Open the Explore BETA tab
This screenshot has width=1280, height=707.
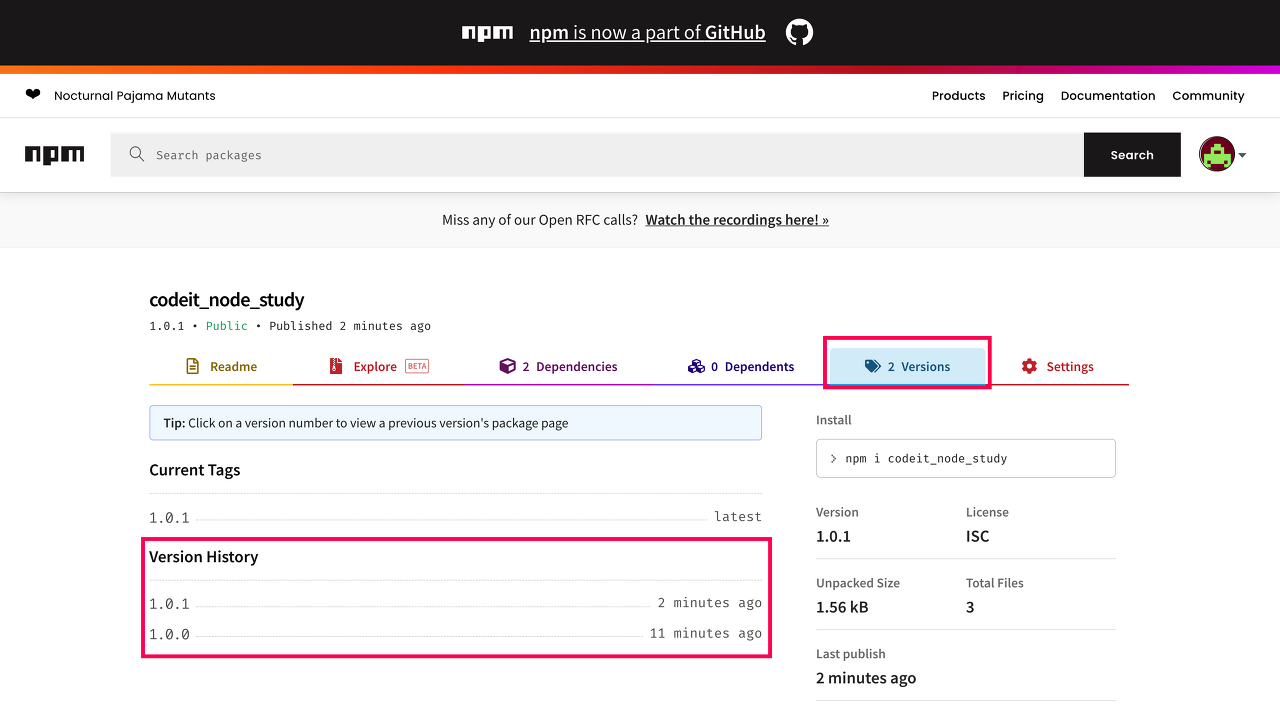379,367
